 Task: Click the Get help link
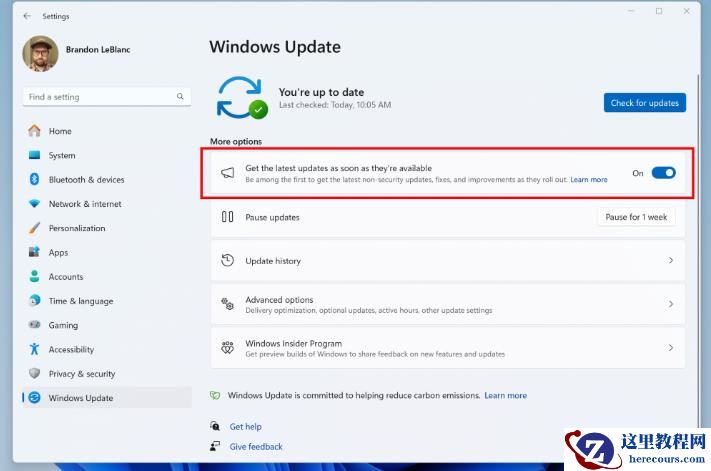245,427
